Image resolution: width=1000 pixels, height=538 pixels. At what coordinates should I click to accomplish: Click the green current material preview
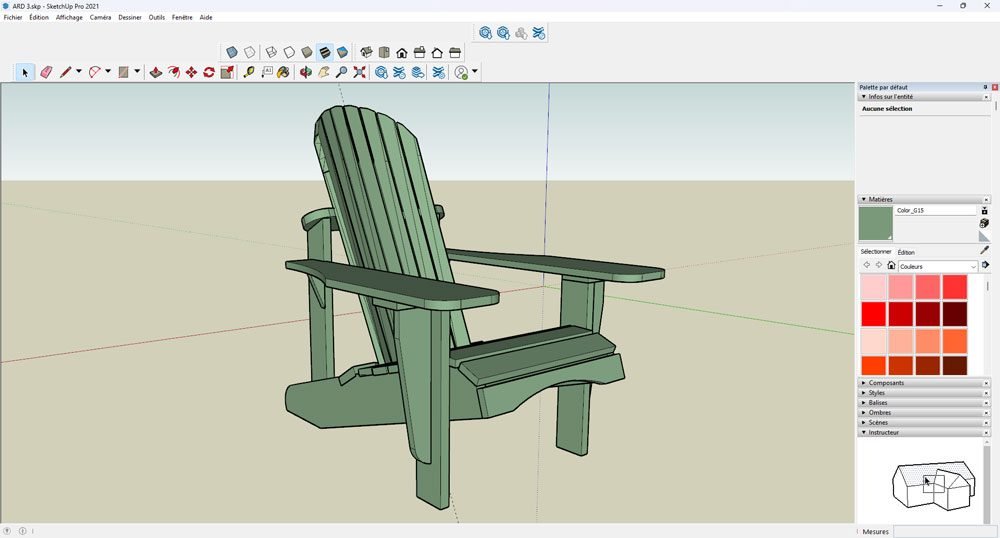[x=876, y=223]
